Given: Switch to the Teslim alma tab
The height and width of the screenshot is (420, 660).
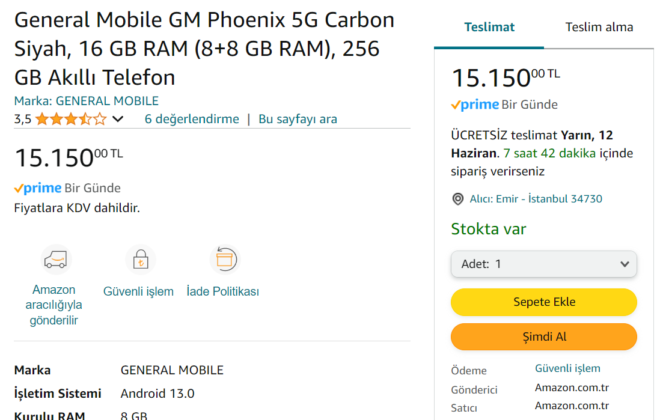Looking at the screenshot, I should [x=598, y=27].
